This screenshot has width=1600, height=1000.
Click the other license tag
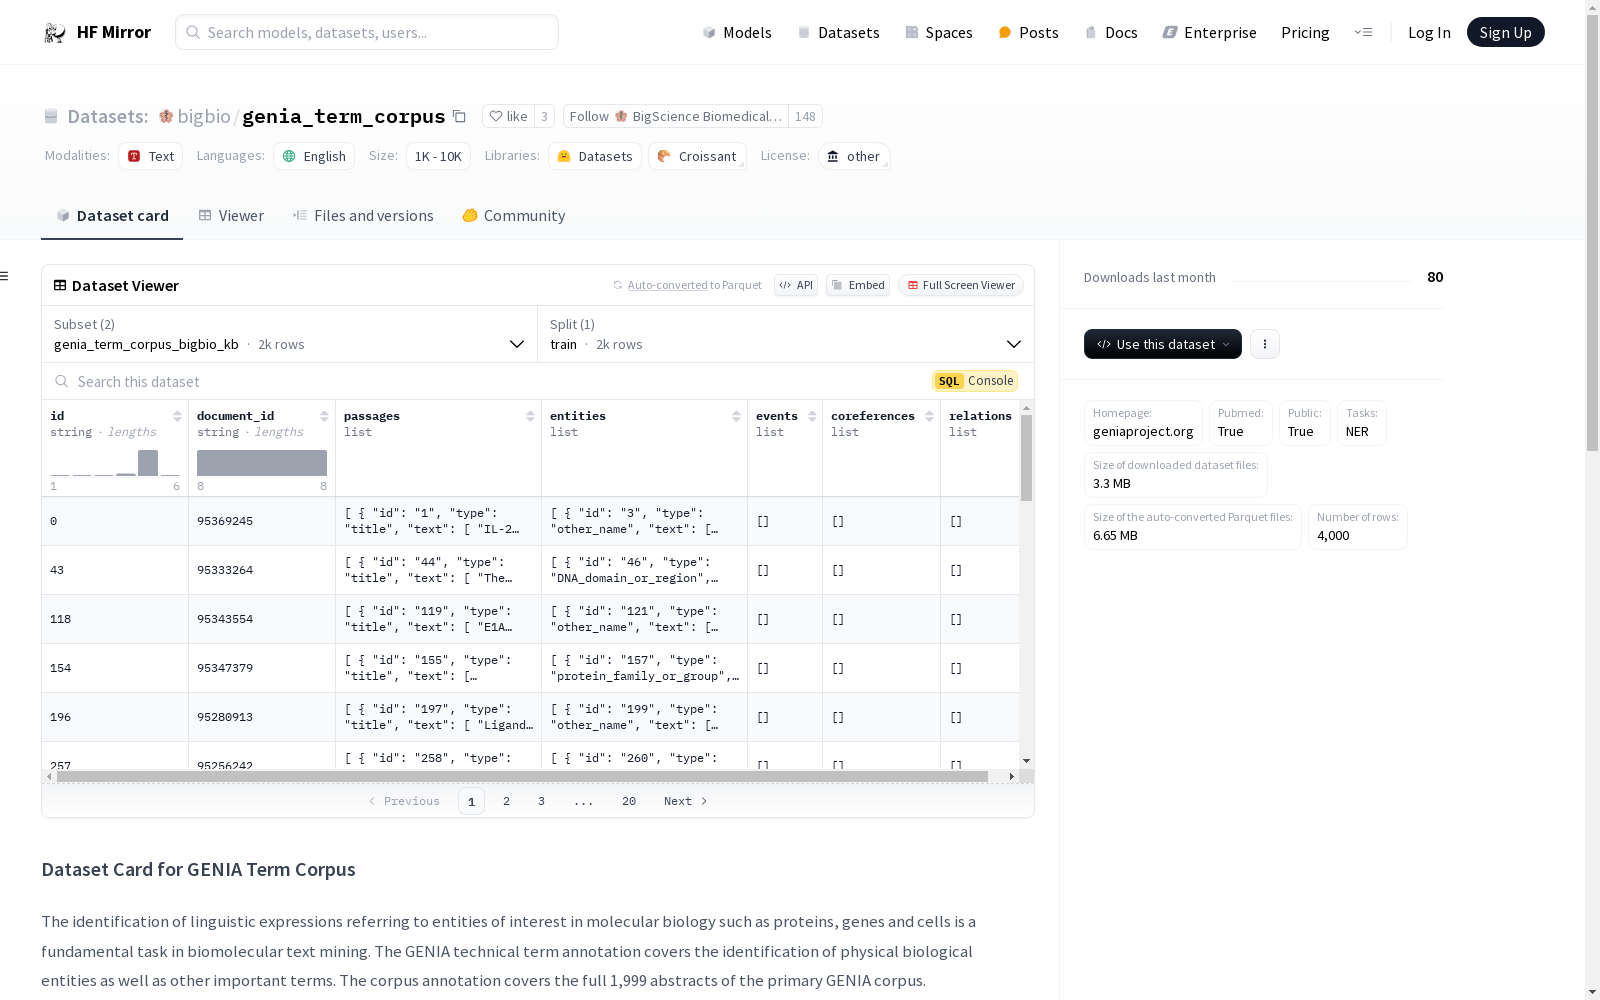(854, 156)
